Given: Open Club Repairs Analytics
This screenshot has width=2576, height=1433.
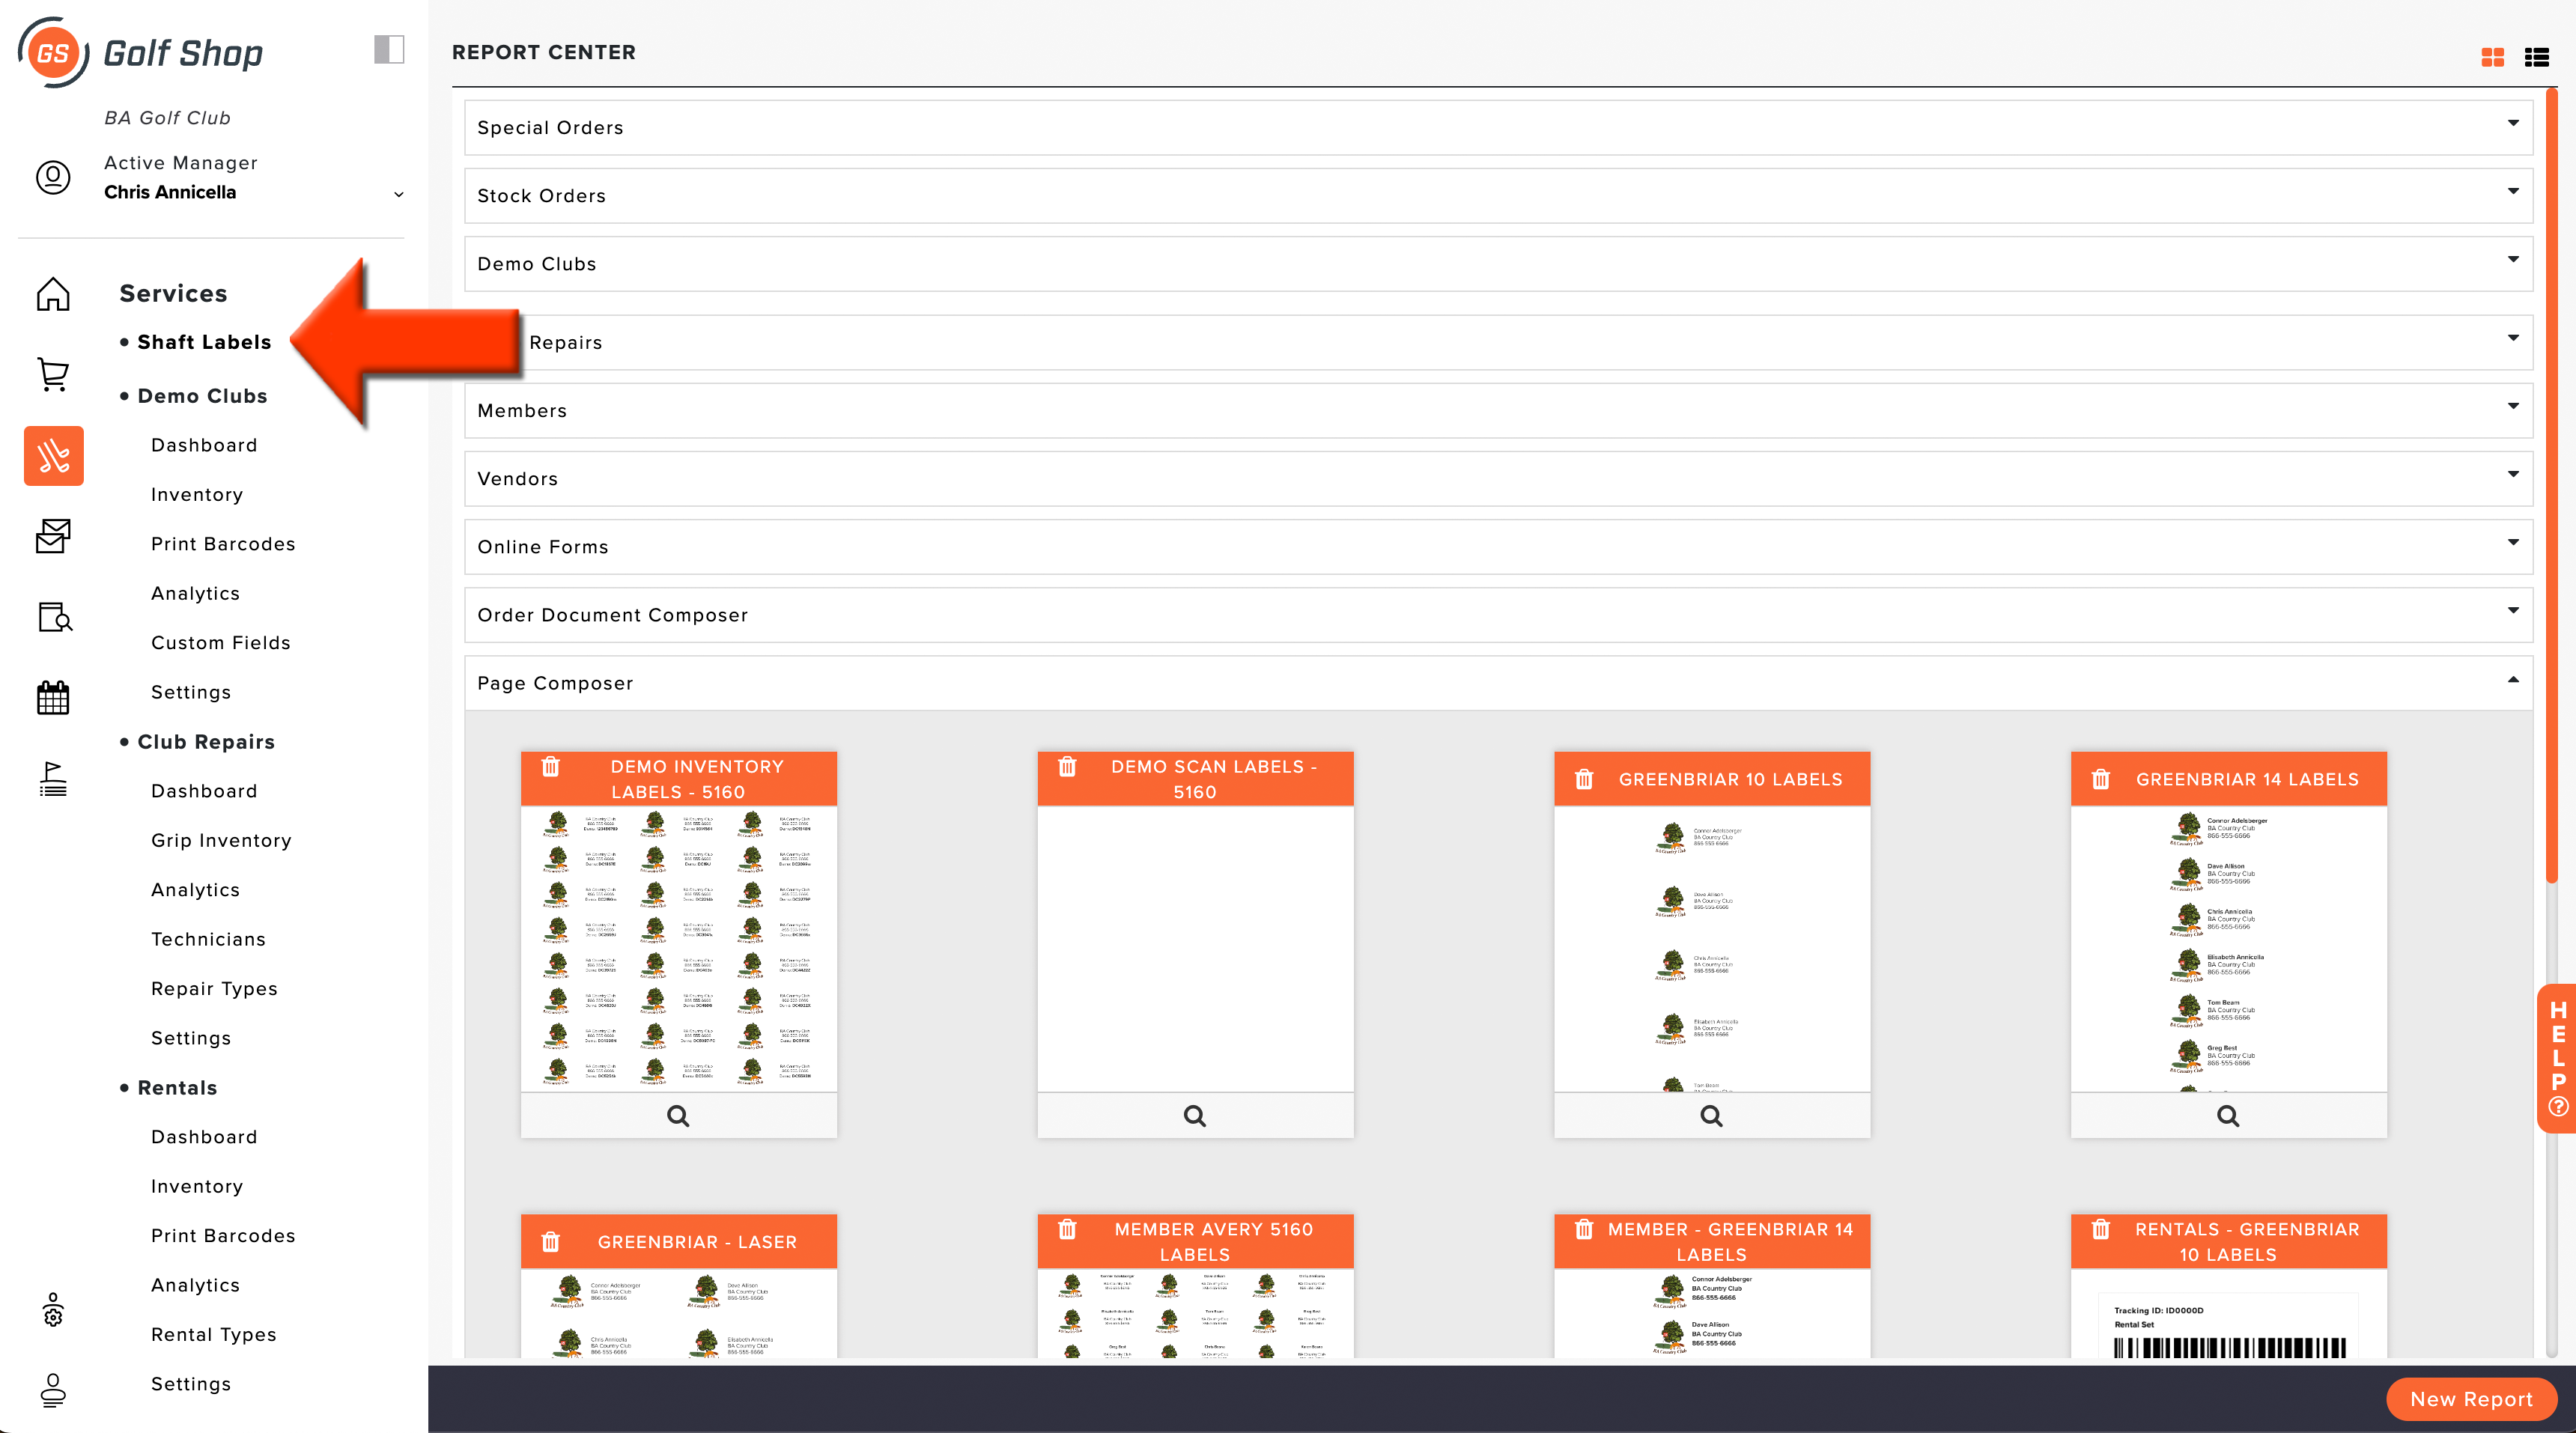Looking at the screenshot, I should [x=195, y=890].
